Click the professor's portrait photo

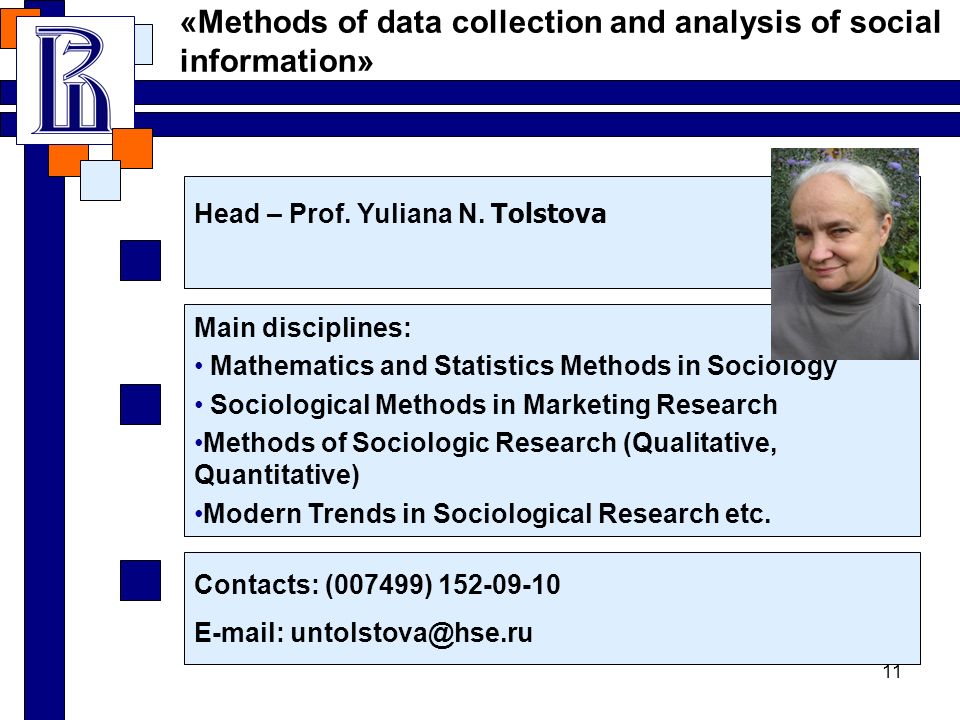click(845, 253)
